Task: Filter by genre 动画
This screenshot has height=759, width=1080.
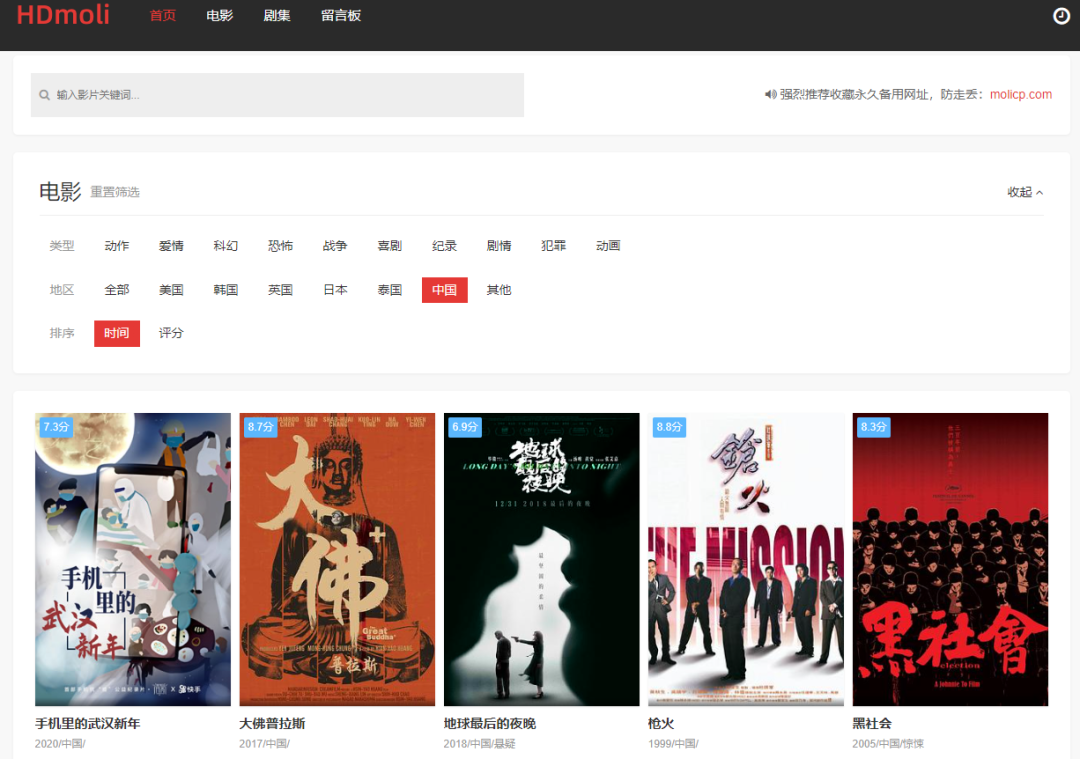Action: [608, 246]
